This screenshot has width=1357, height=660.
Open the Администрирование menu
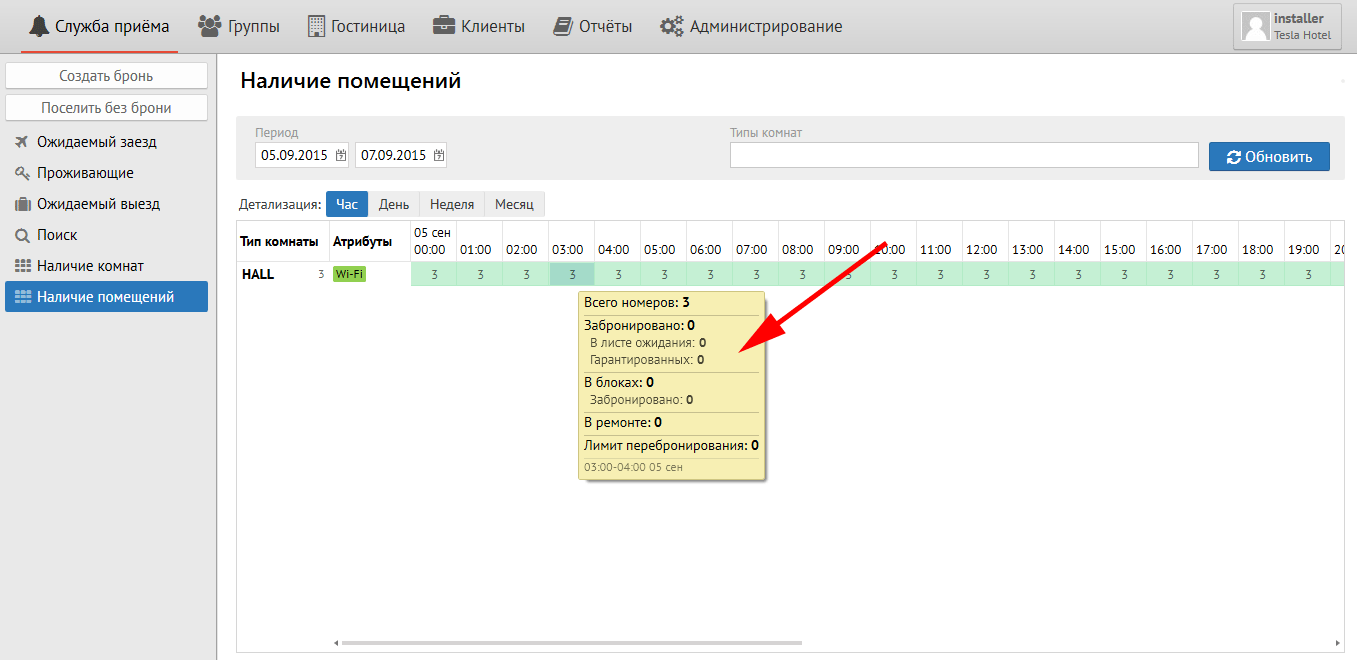pos(751,26)
